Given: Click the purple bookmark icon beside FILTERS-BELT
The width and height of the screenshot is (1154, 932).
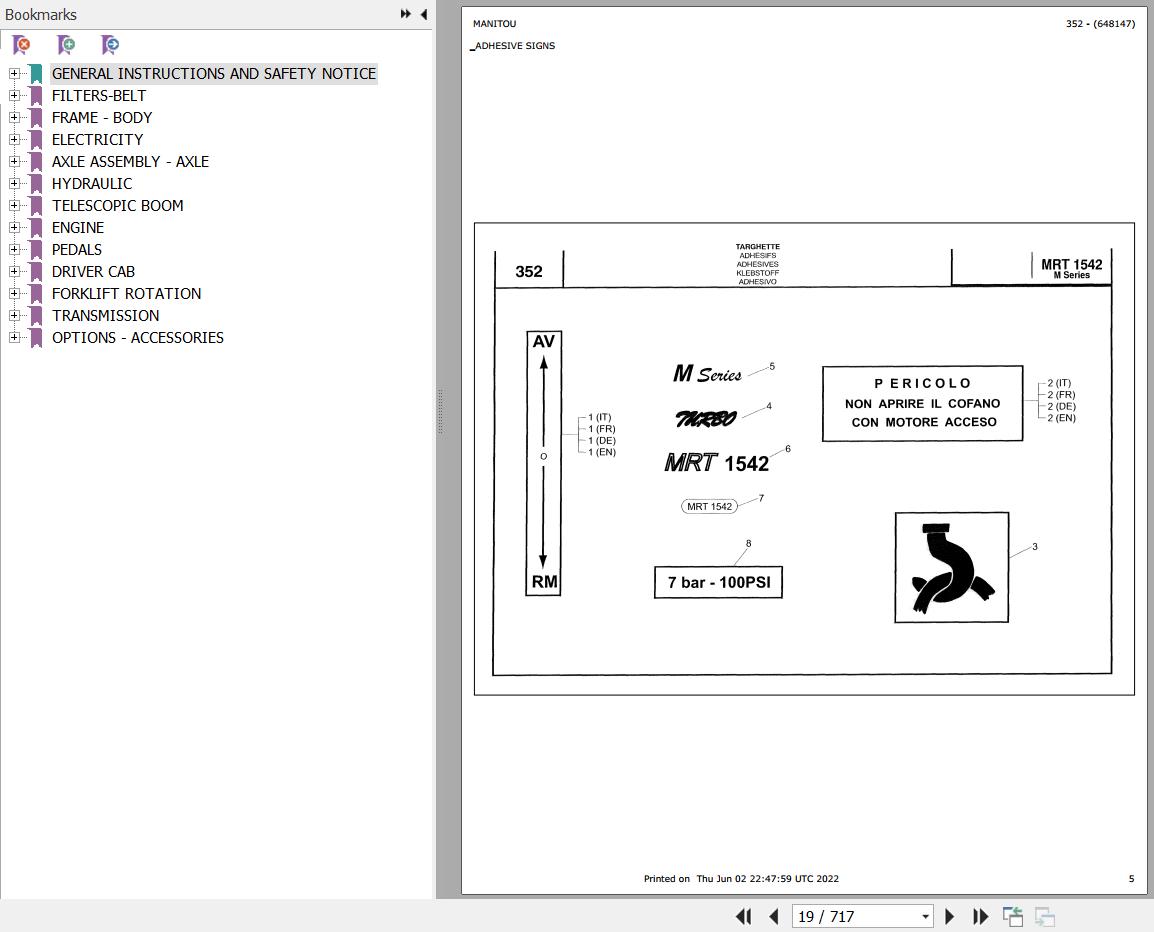Looking at the screenshot, I should click(x=35, y=96).
